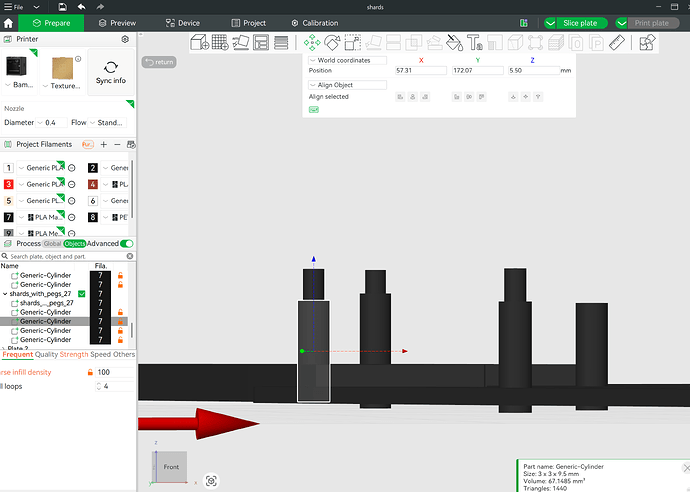This screenshot has width=690, height=492.
Task: Open the Align Object dropdown
Action: (347, 85)
